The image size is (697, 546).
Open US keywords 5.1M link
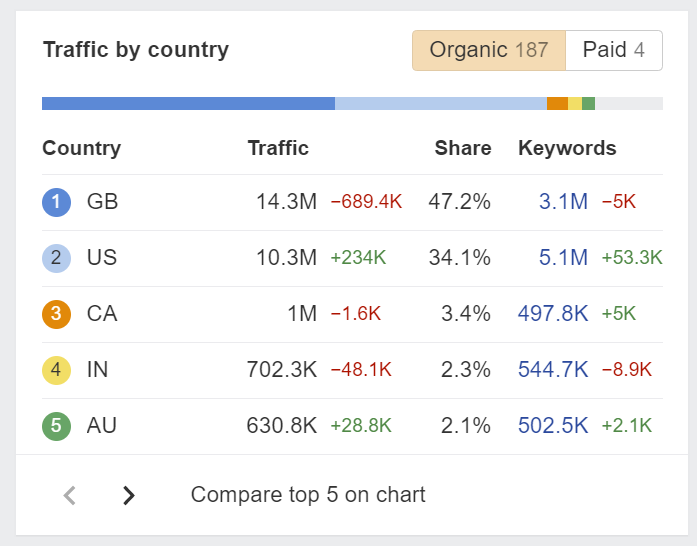click(563, 258)
